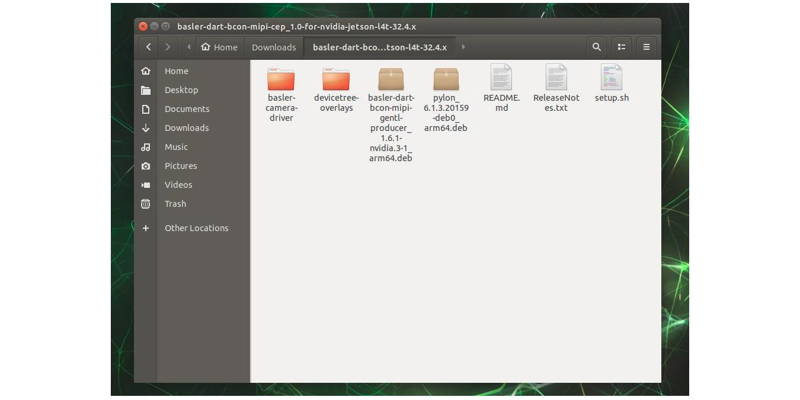800x400 pixels.
Task: Click the Trash bin icon in sidebar
Action: 146,204
